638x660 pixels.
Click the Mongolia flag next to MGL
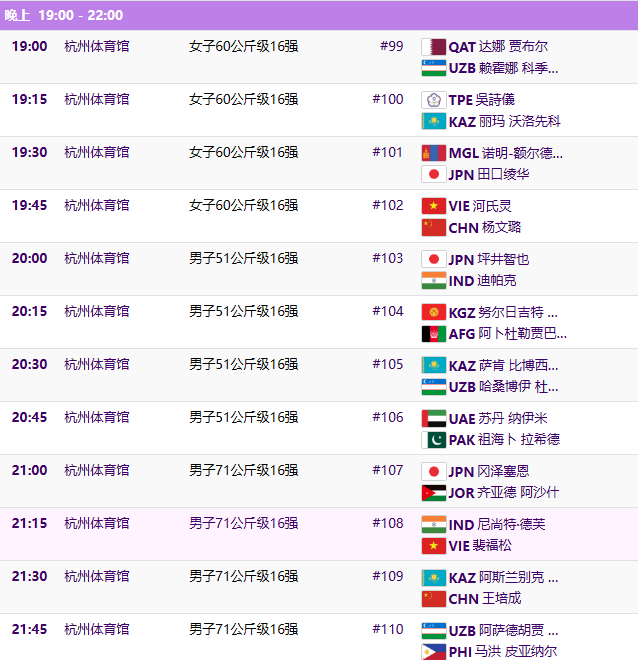(433, 153)
